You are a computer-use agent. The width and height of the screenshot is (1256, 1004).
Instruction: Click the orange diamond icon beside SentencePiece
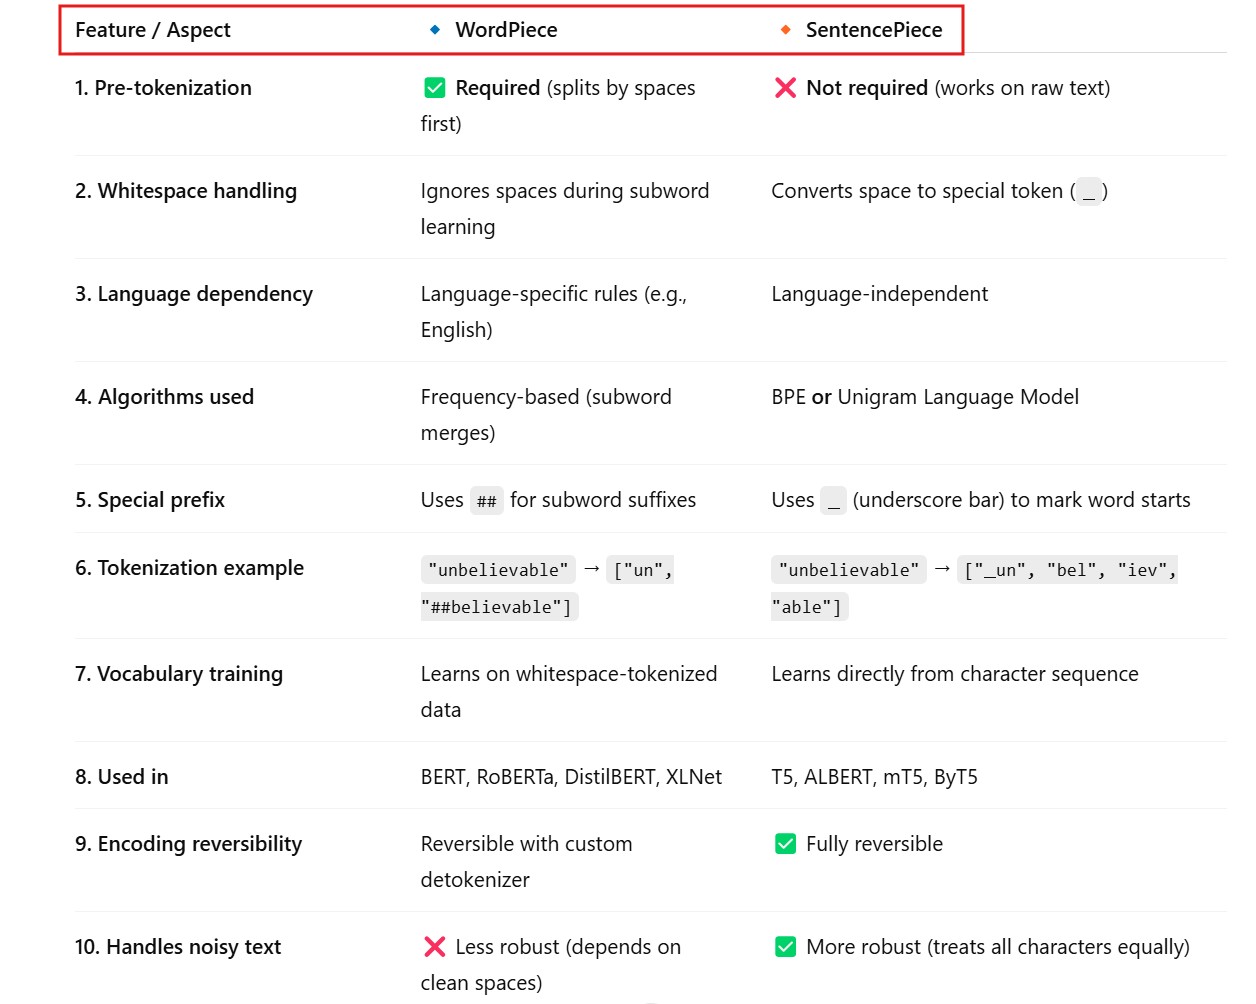(785, 30)
